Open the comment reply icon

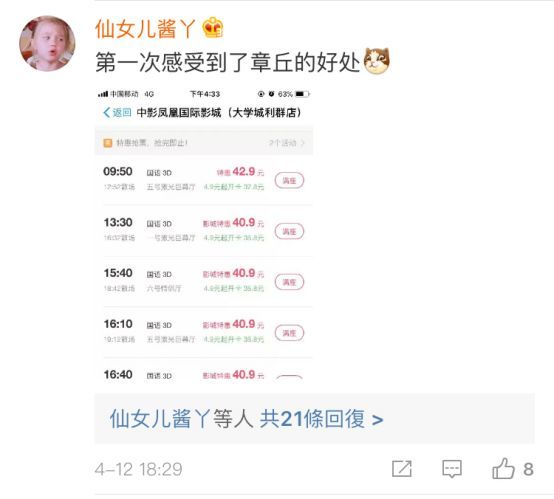tap(452, 469)
